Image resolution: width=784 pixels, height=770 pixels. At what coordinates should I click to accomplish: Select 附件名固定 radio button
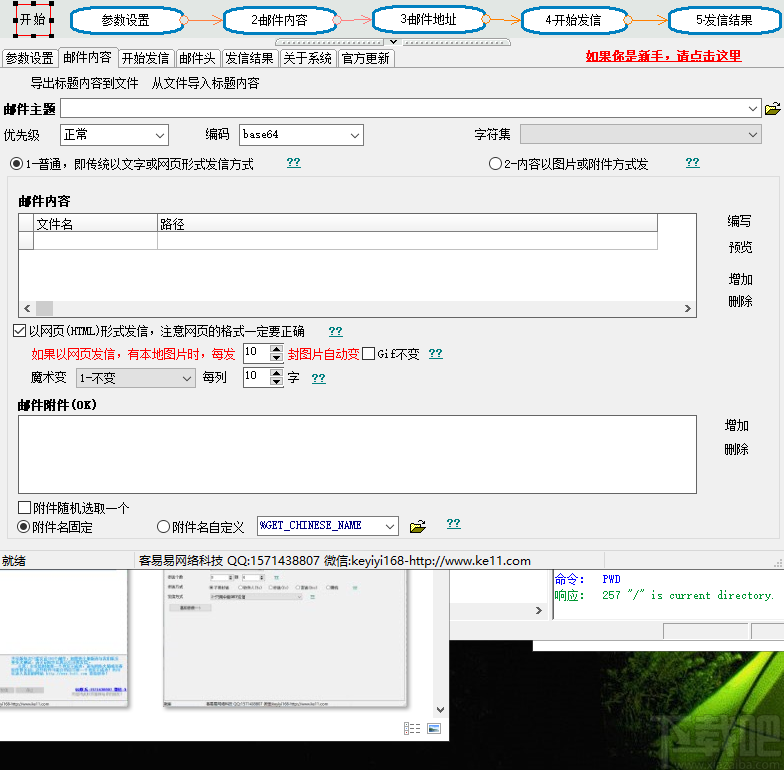coord(24,526)
